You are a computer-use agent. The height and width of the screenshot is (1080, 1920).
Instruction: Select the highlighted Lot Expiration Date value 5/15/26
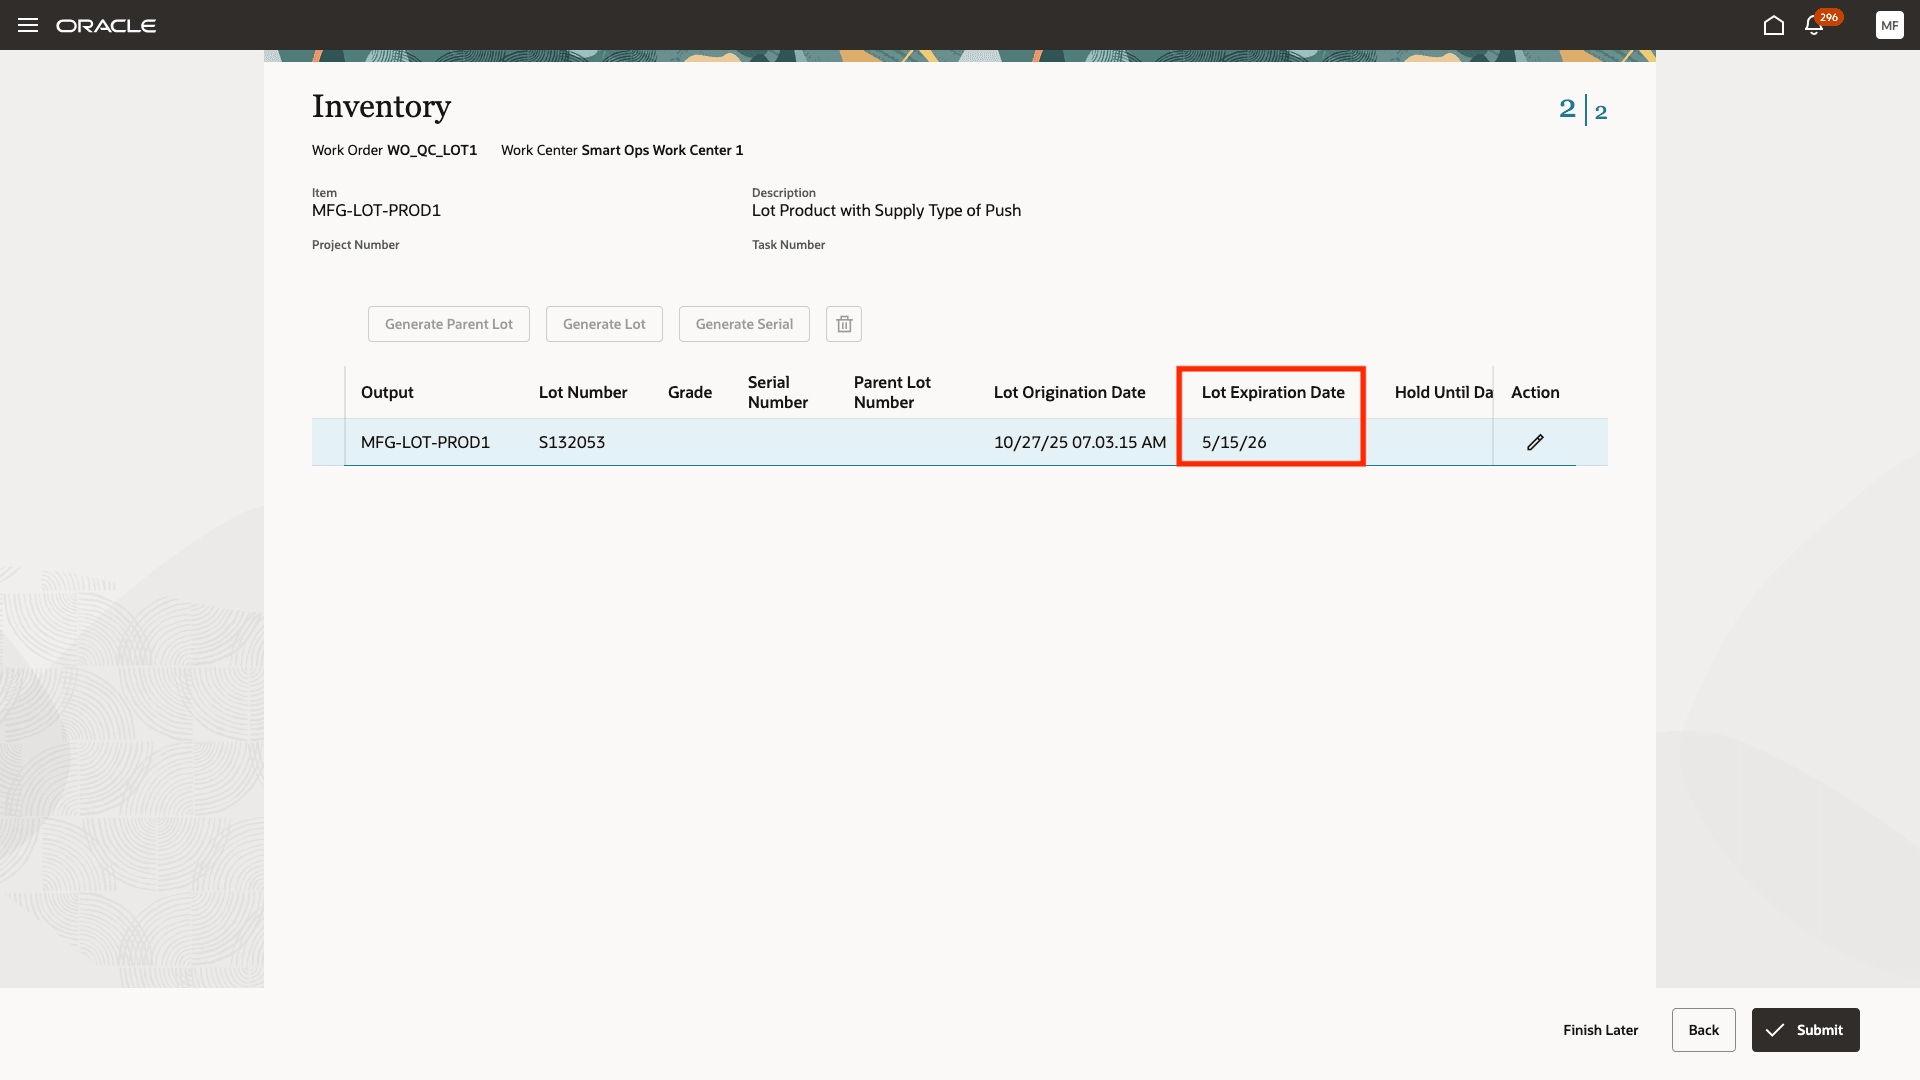point(1233,441)
